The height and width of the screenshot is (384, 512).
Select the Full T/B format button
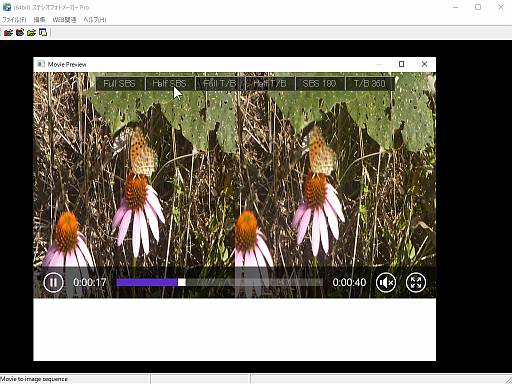pyautogui.click(x=220, y=83)
